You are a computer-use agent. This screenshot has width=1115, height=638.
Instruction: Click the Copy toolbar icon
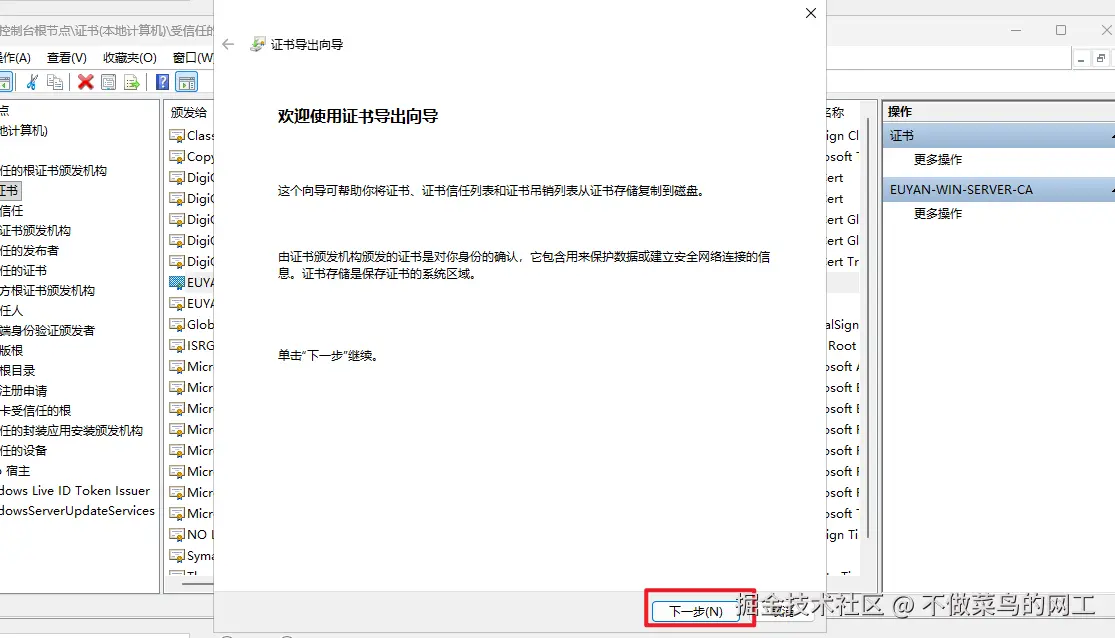pos(55,83)
